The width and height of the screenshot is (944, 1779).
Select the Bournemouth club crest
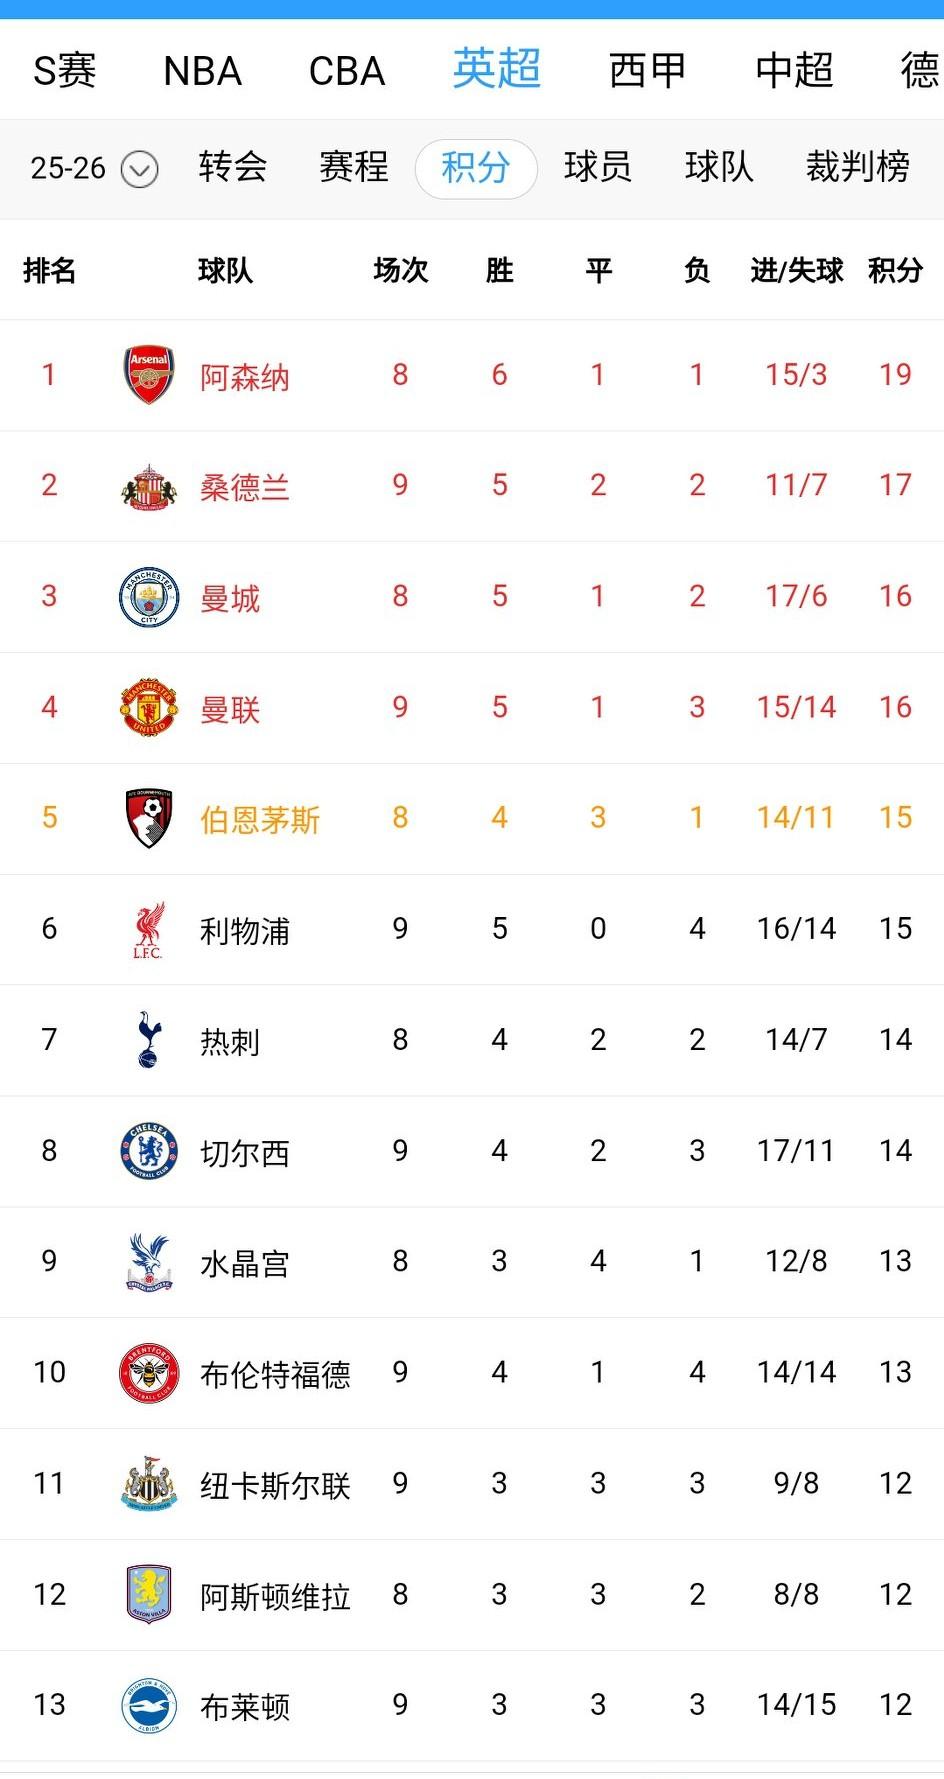(148, 818)
